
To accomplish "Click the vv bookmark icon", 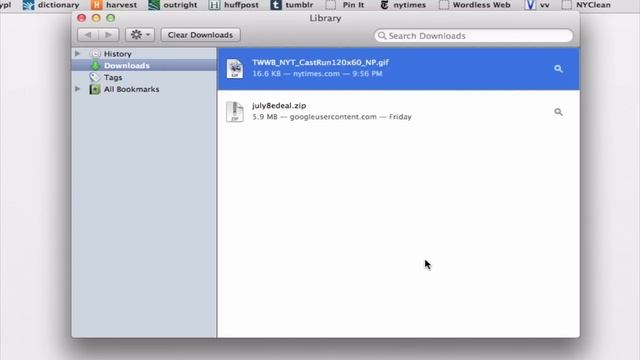I will coord(530,5).
